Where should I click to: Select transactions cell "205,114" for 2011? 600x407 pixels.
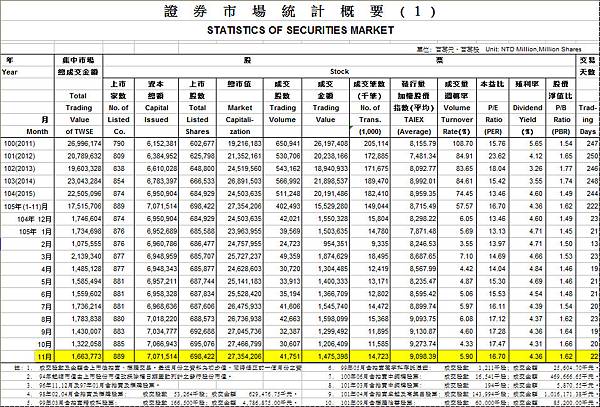(376, 143)
